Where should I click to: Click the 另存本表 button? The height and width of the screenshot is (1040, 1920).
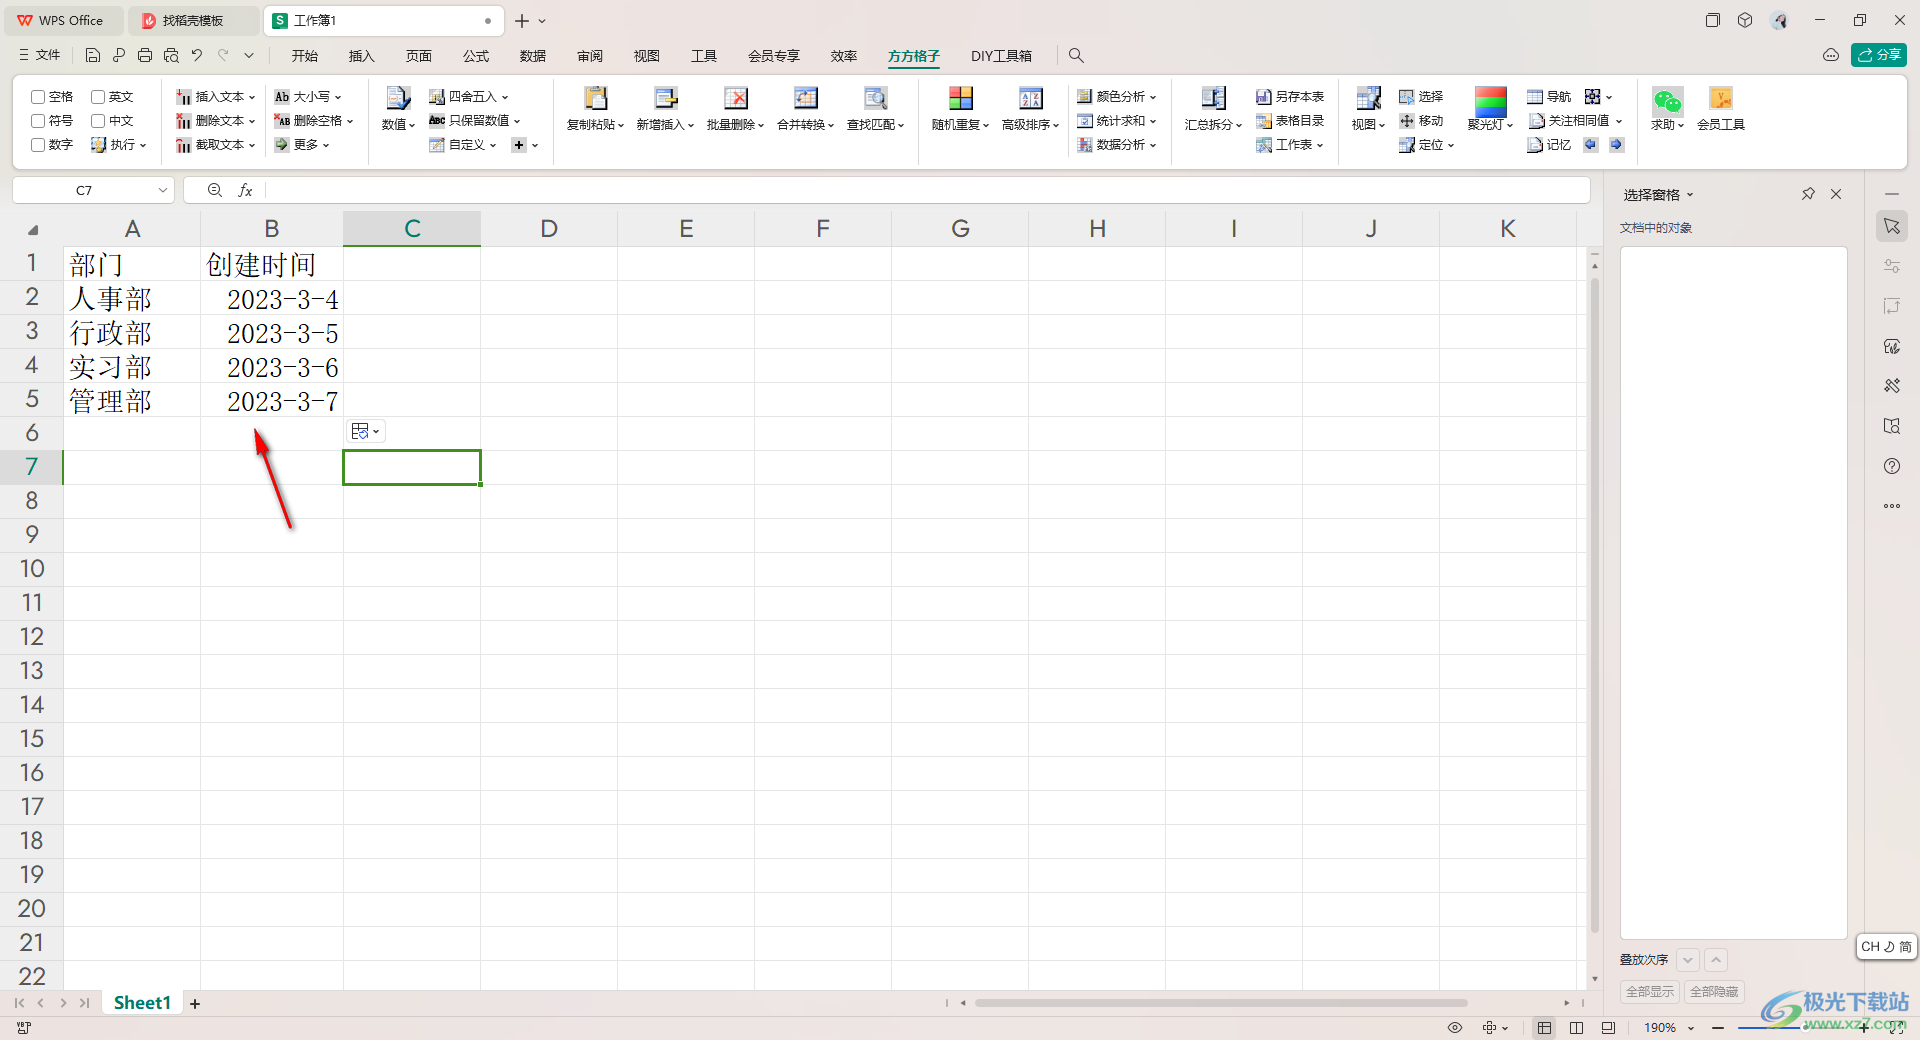click(x=1290, y=97)
